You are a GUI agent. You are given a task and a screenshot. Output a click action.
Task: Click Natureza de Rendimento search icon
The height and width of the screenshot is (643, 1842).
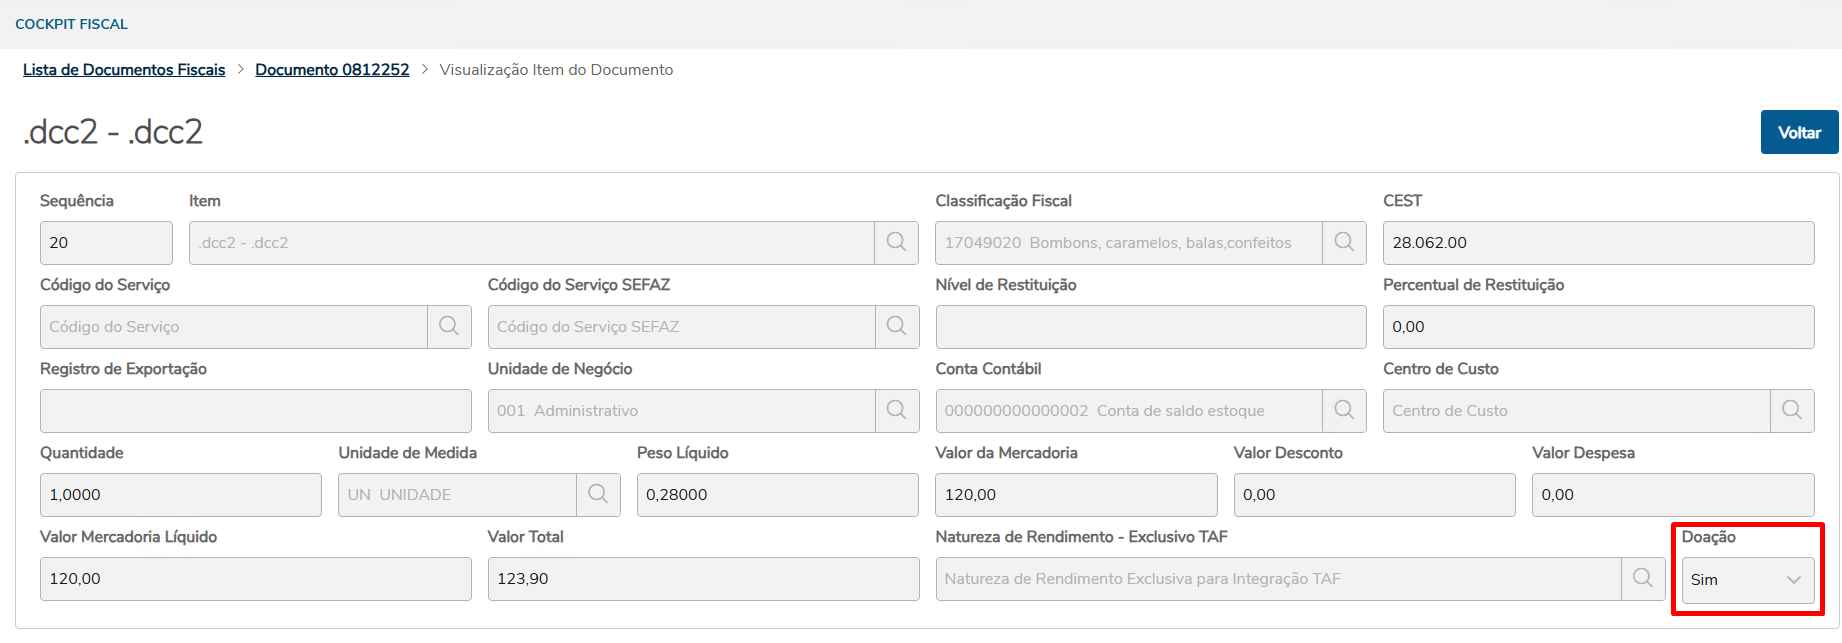[x=1642, y=579]
